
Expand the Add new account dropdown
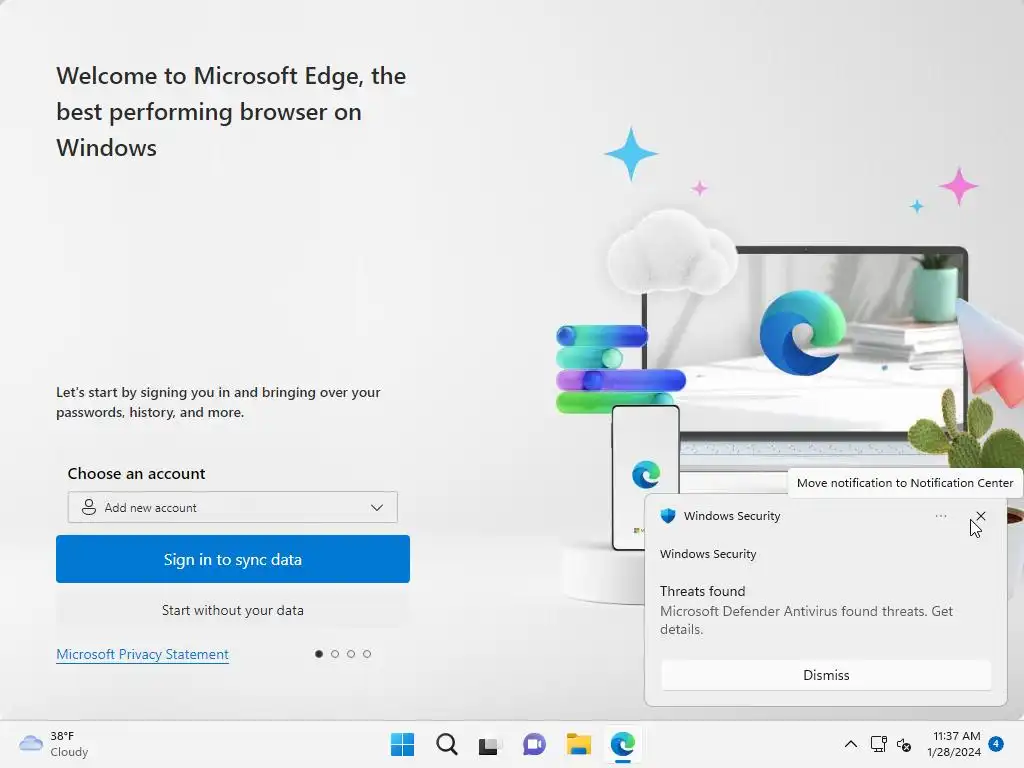(x=232, y=507)
